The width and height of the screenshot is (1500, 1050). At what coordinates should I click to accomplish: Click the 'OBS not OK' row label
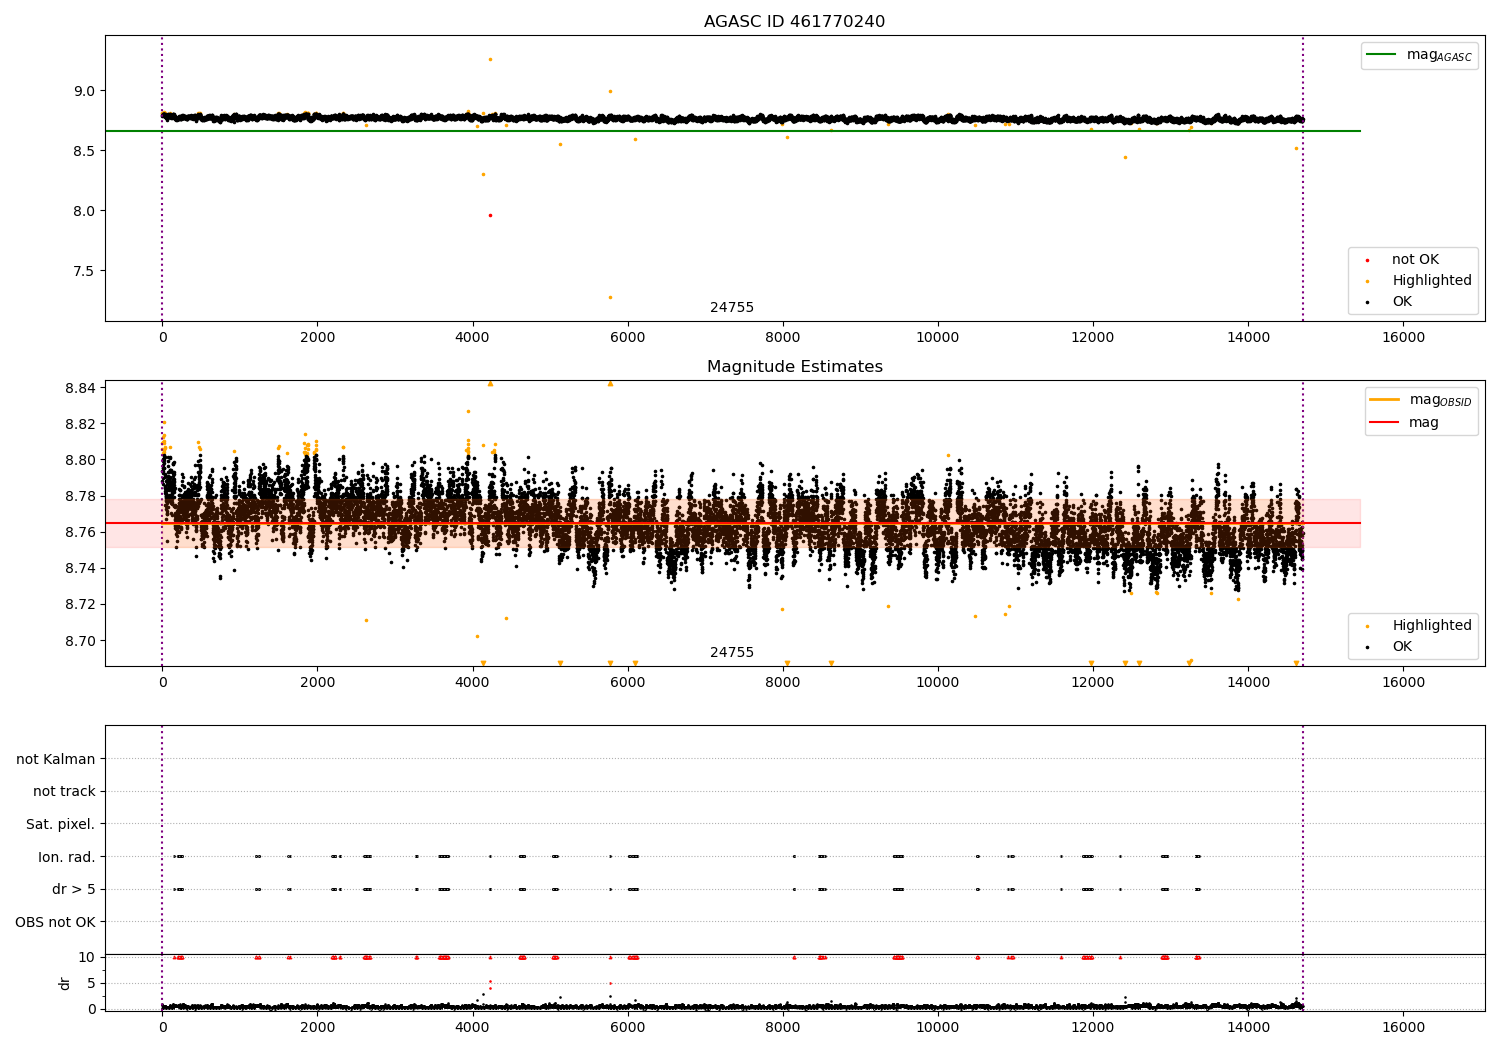click(x=56, y=922)
